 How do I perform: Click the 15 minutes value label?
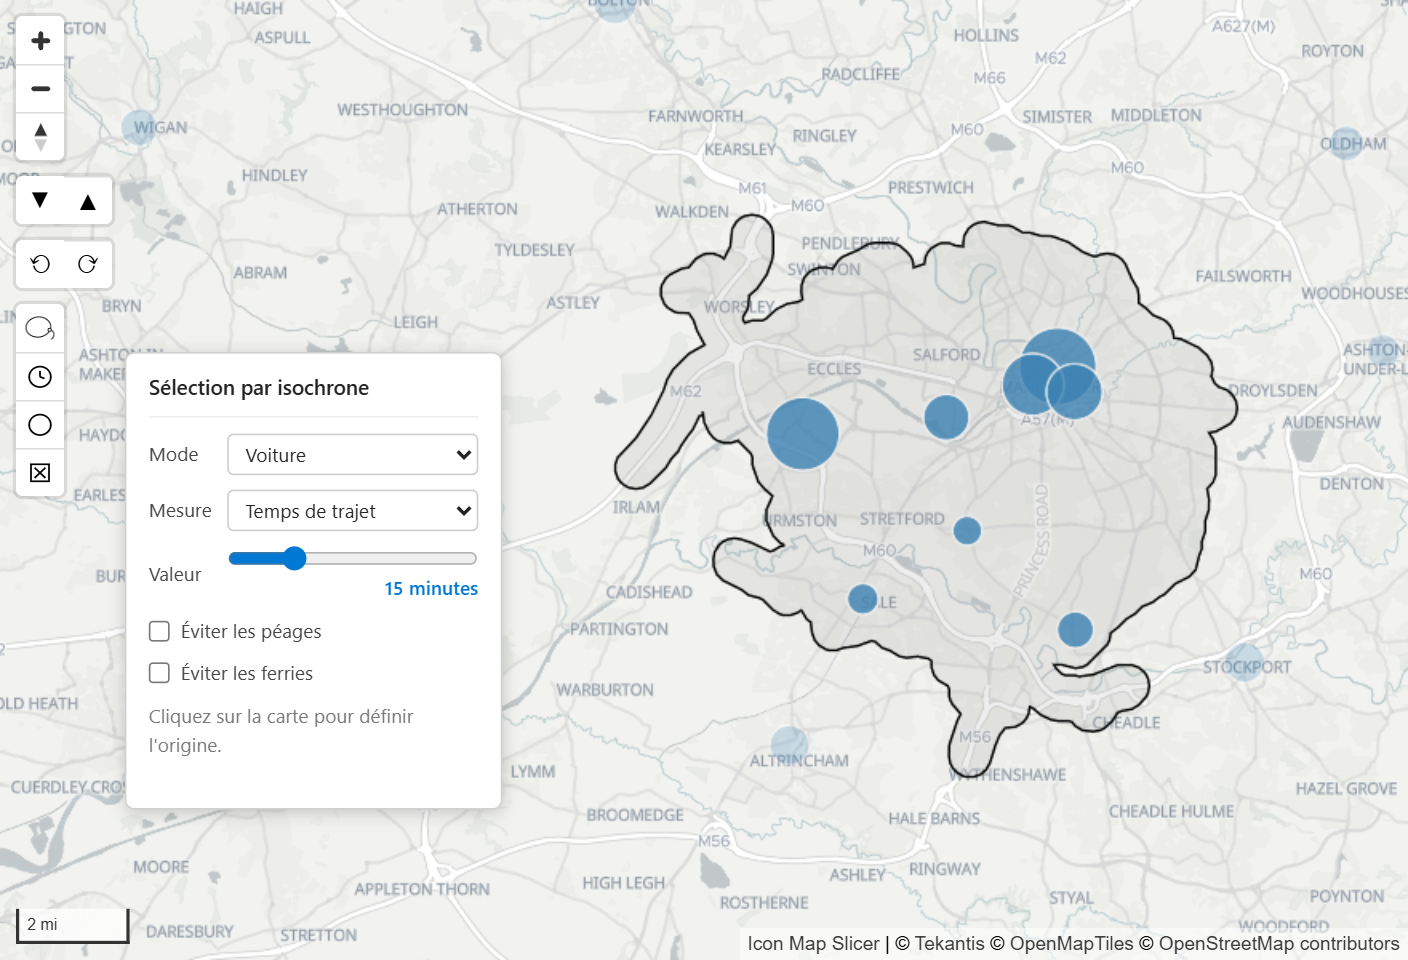tap(431, 589)
